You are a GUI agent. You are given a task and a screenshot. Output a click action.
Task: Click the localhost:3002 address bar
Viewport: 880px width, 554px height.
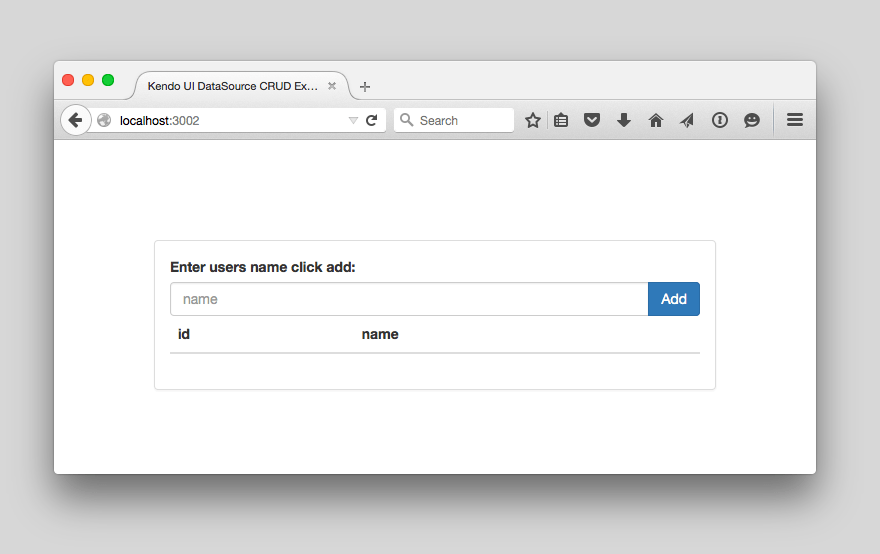click(230, 120)
